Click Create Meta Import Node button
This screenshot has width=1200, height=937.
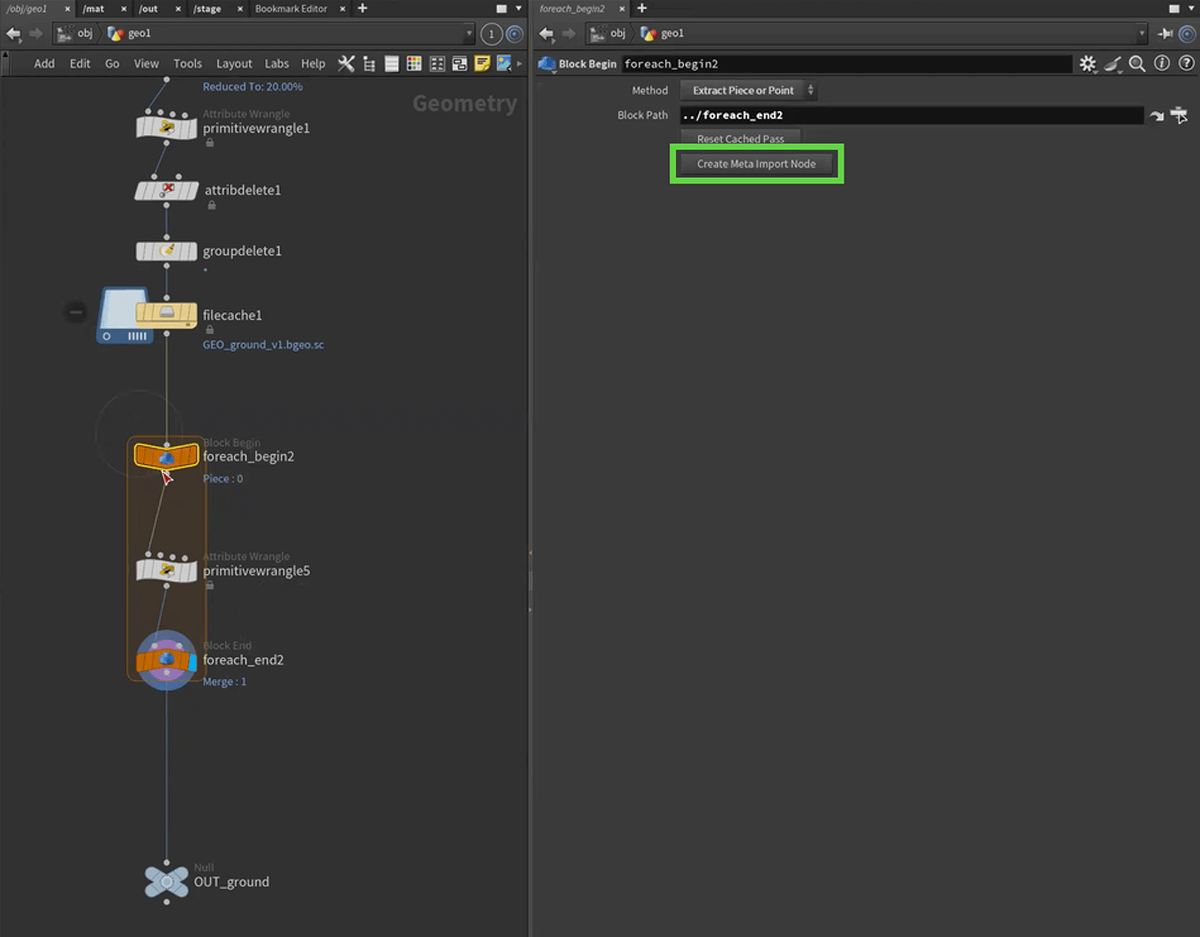pos(756,164)
